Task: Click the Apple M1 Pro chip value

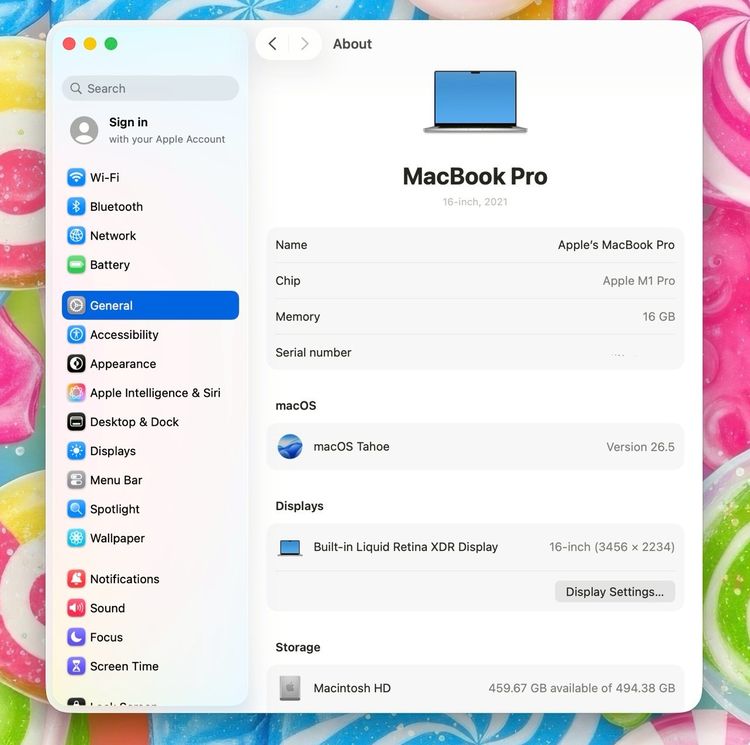Action: point(639,281)
